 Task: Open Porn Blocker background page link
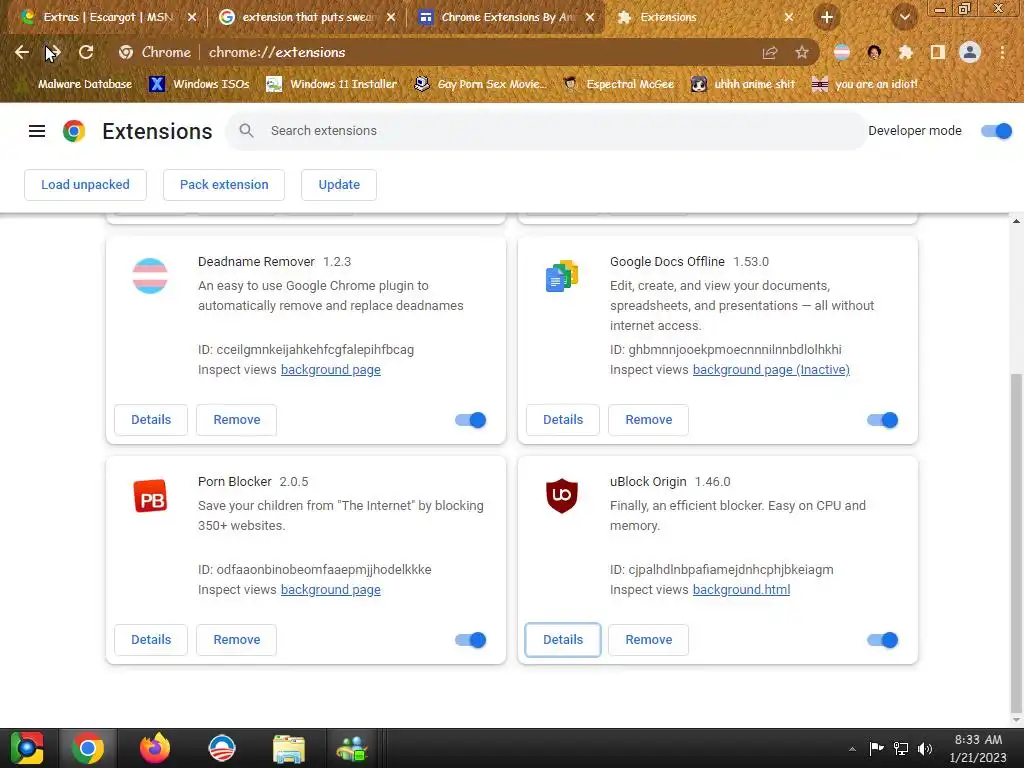click(x=330, y=590)
